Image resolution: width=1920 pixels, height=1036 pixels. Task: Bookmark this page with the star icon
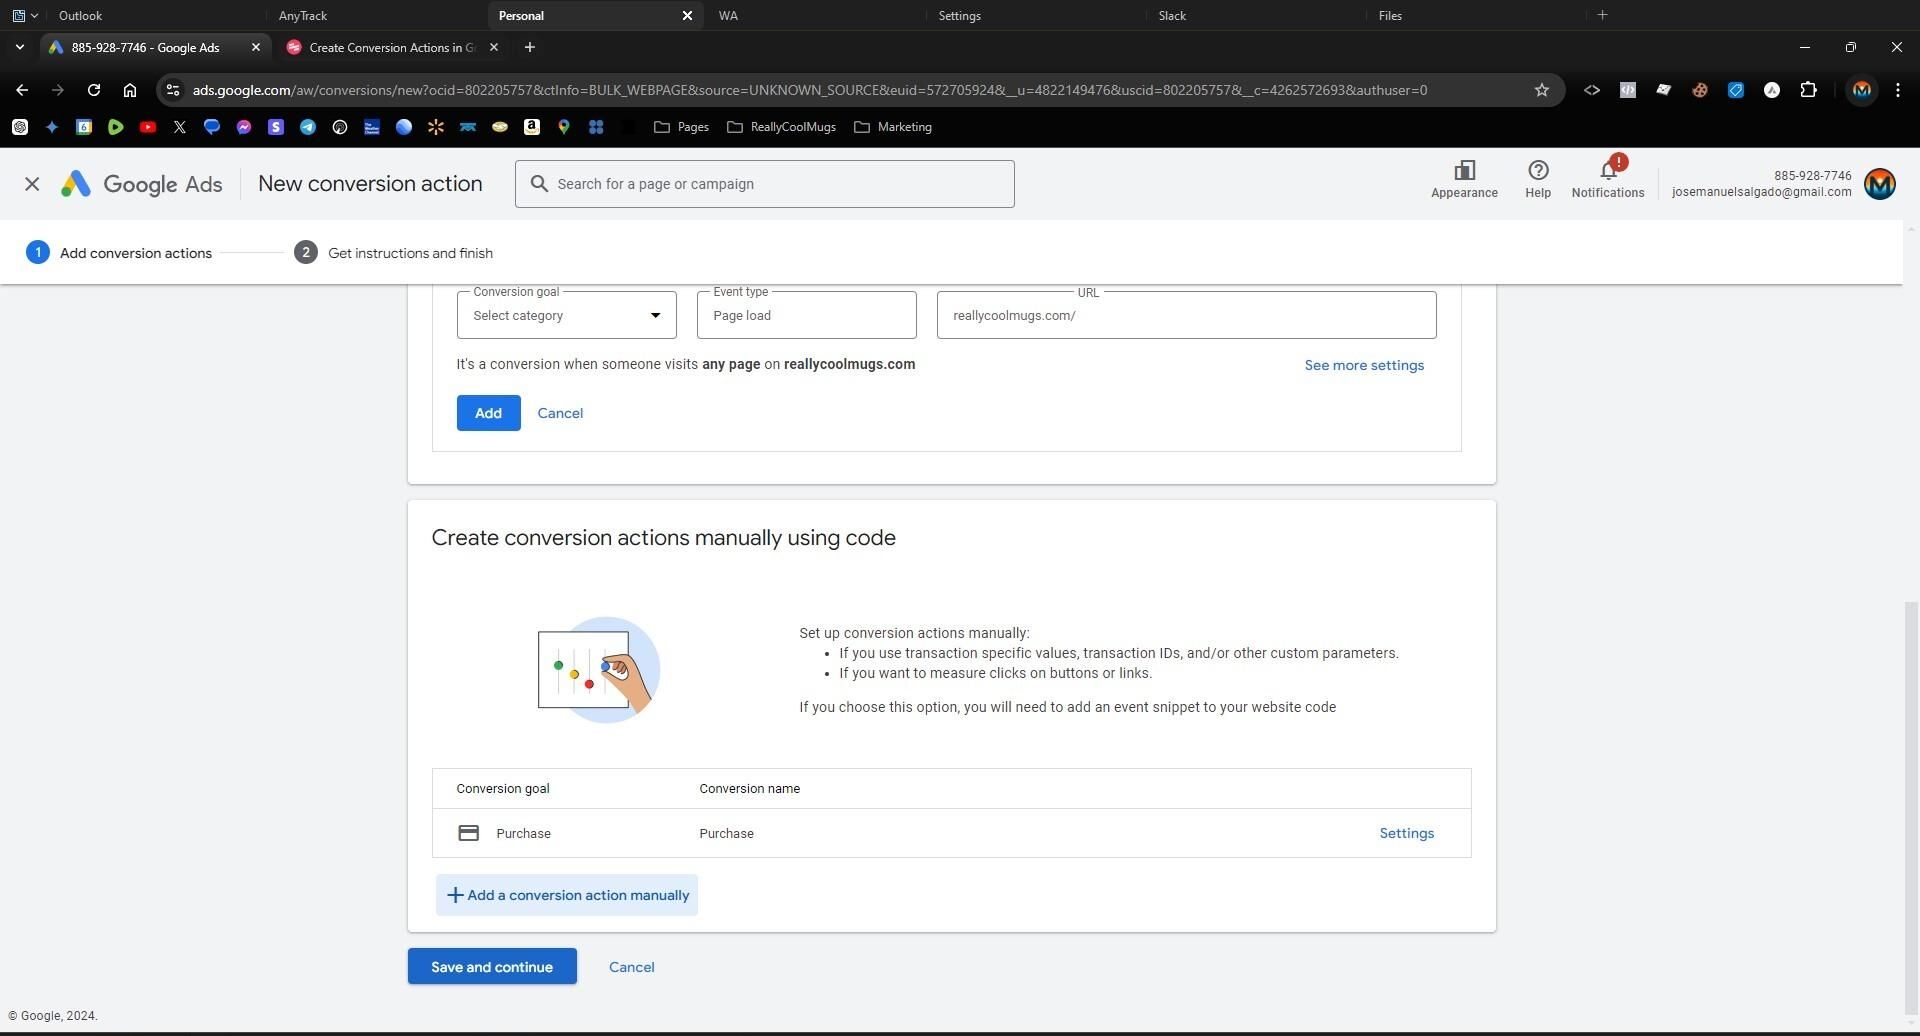coord(1541,90)
